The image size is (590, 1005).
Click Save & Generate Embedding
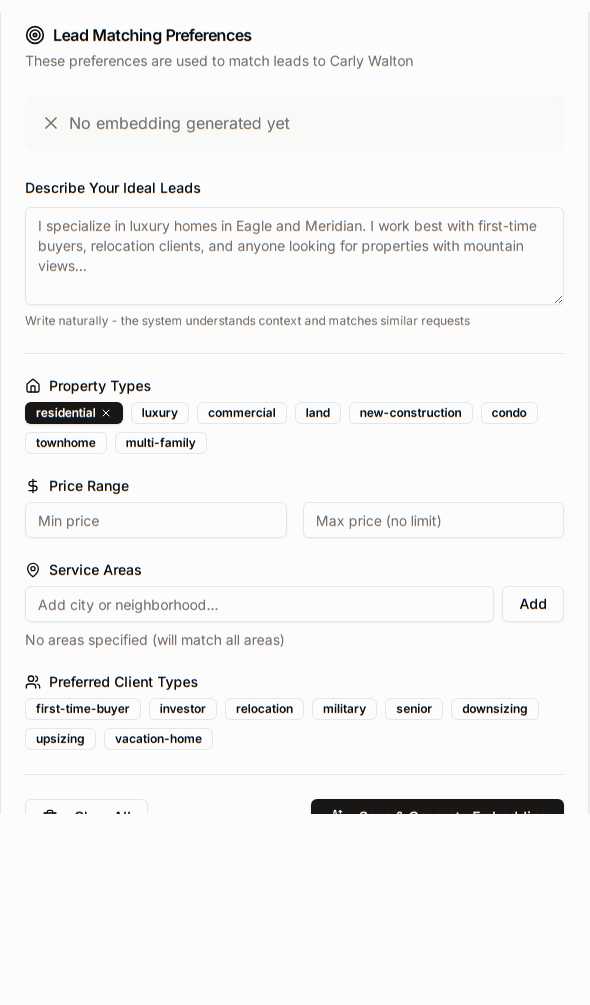coord(437,810)
